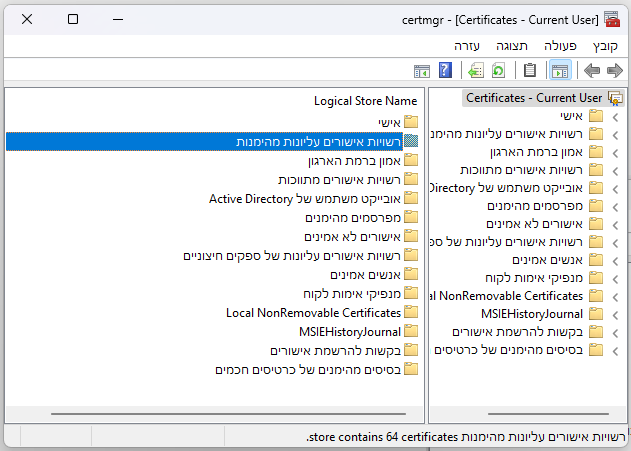Click the tree pane horizontal scrollbar
This screenshot has height=451, width=631.
[x=525, y=412]
